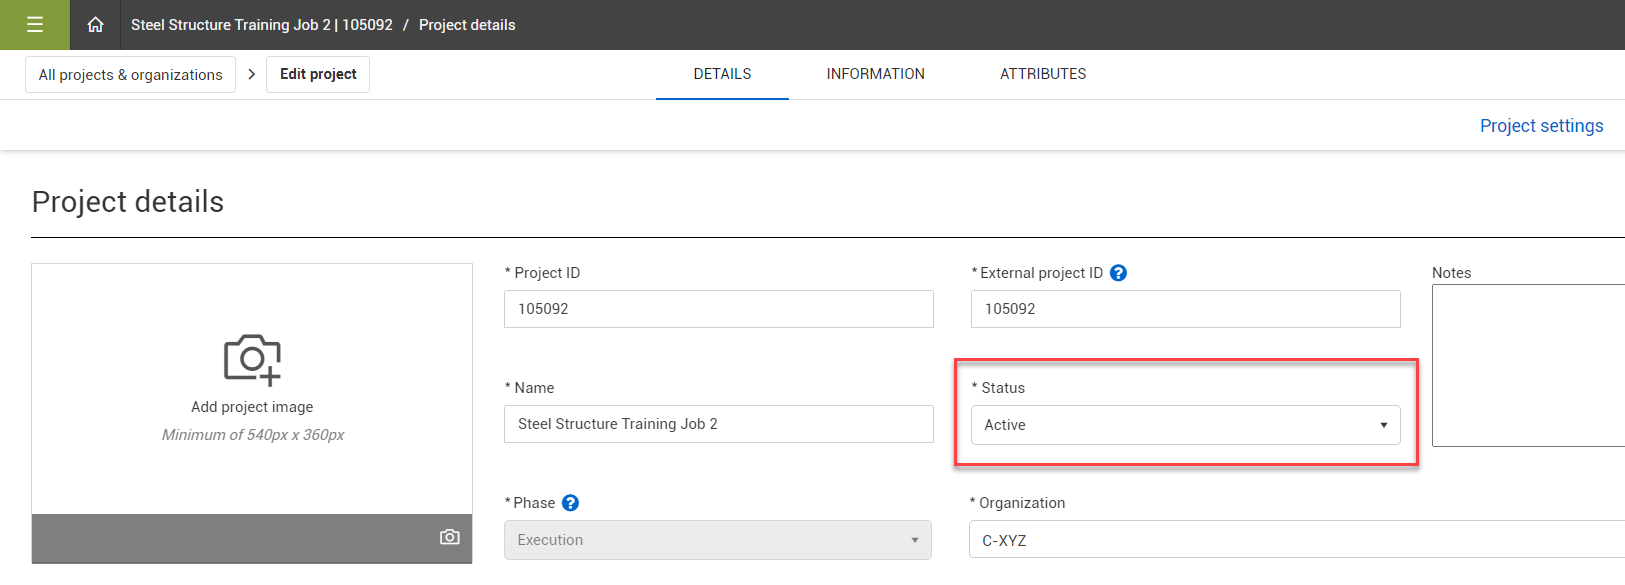Expand the Status dropdown
The image size is (1625, 585).
coord(1185,425)
